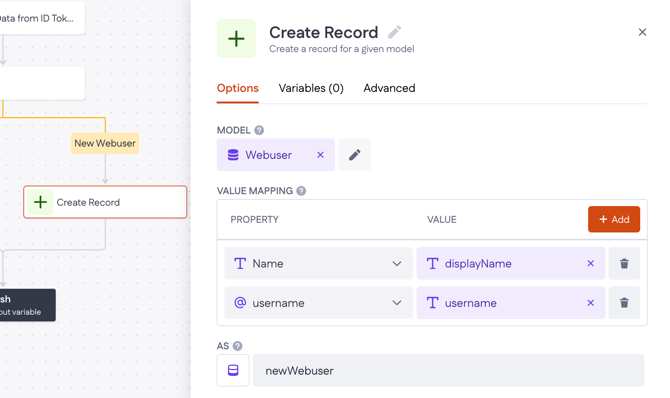Open the Advanced tab
Viewport: 670px width, 398px height.
point(389,88)
